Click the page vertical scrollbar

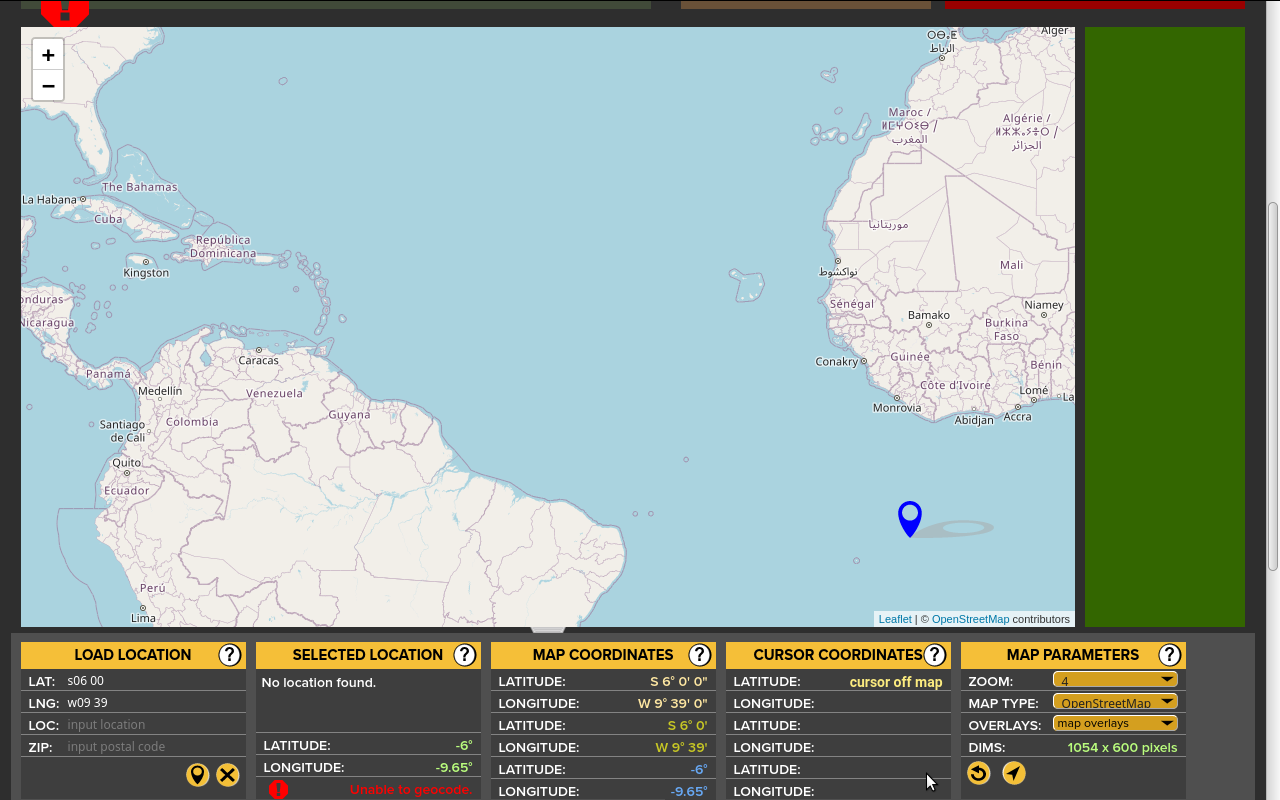pos(1273,385)
